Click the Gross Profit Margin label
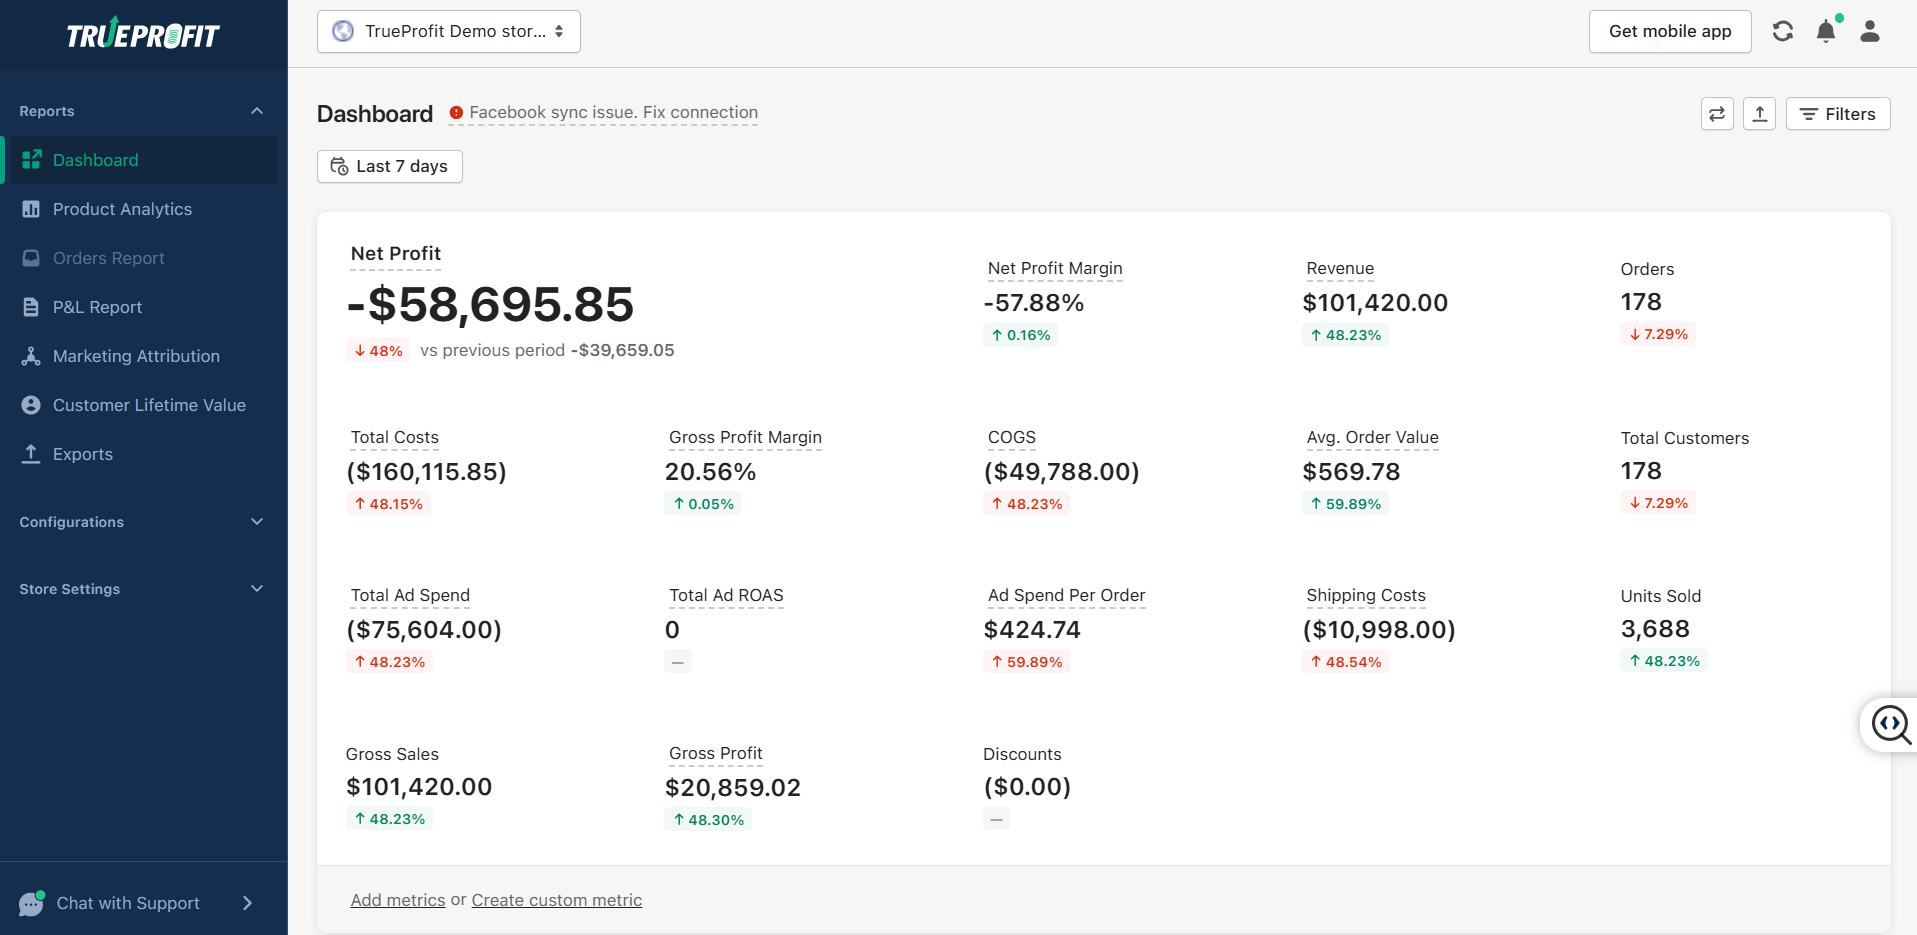The width and height of the screenshot is (1917, 935). coord(745,437)
